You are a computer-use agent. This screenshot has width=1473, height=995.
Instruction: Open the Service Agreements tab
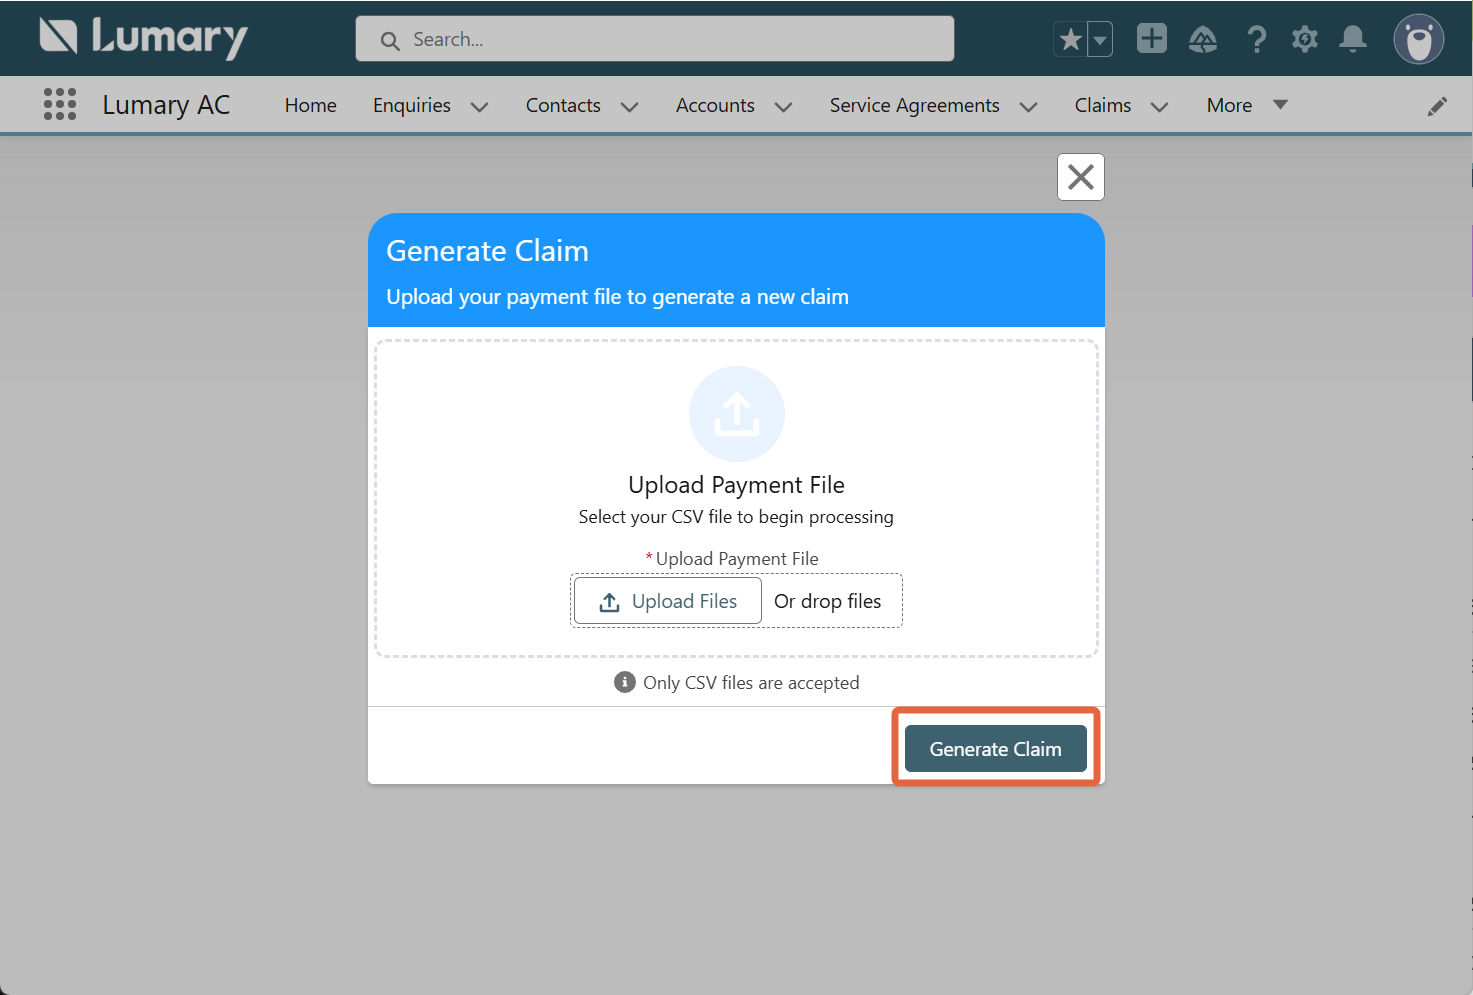[x=914, y=106]
